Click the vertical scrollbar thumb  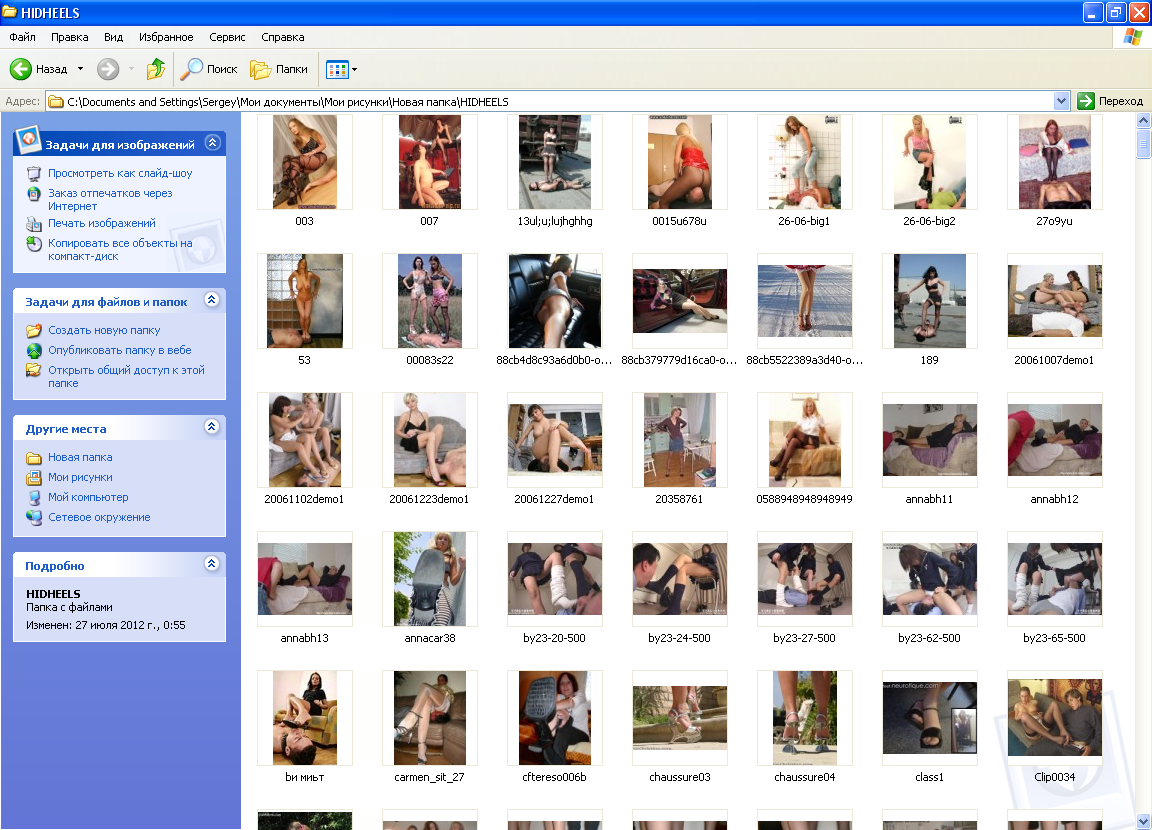[x=1143, y=143]
